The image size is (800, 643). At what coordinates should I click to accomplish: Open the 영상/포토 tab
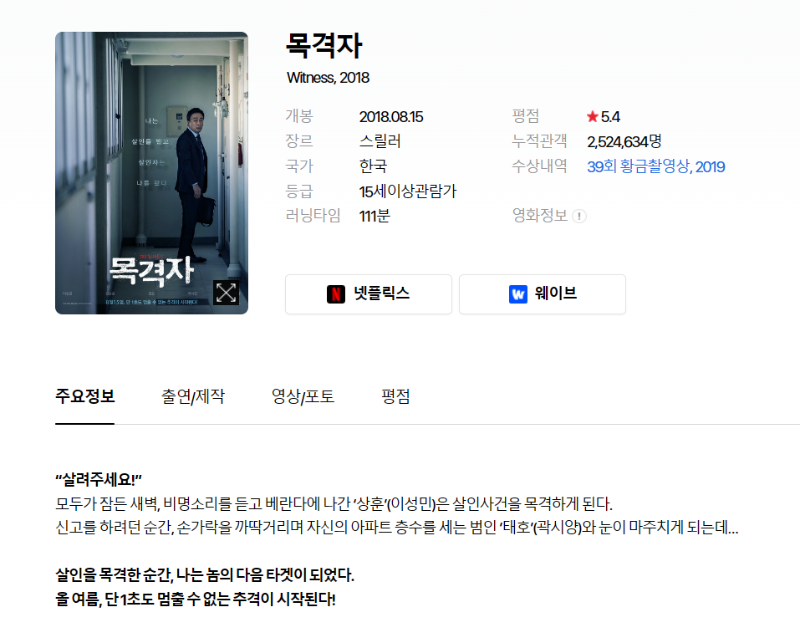tap(303, 397)
